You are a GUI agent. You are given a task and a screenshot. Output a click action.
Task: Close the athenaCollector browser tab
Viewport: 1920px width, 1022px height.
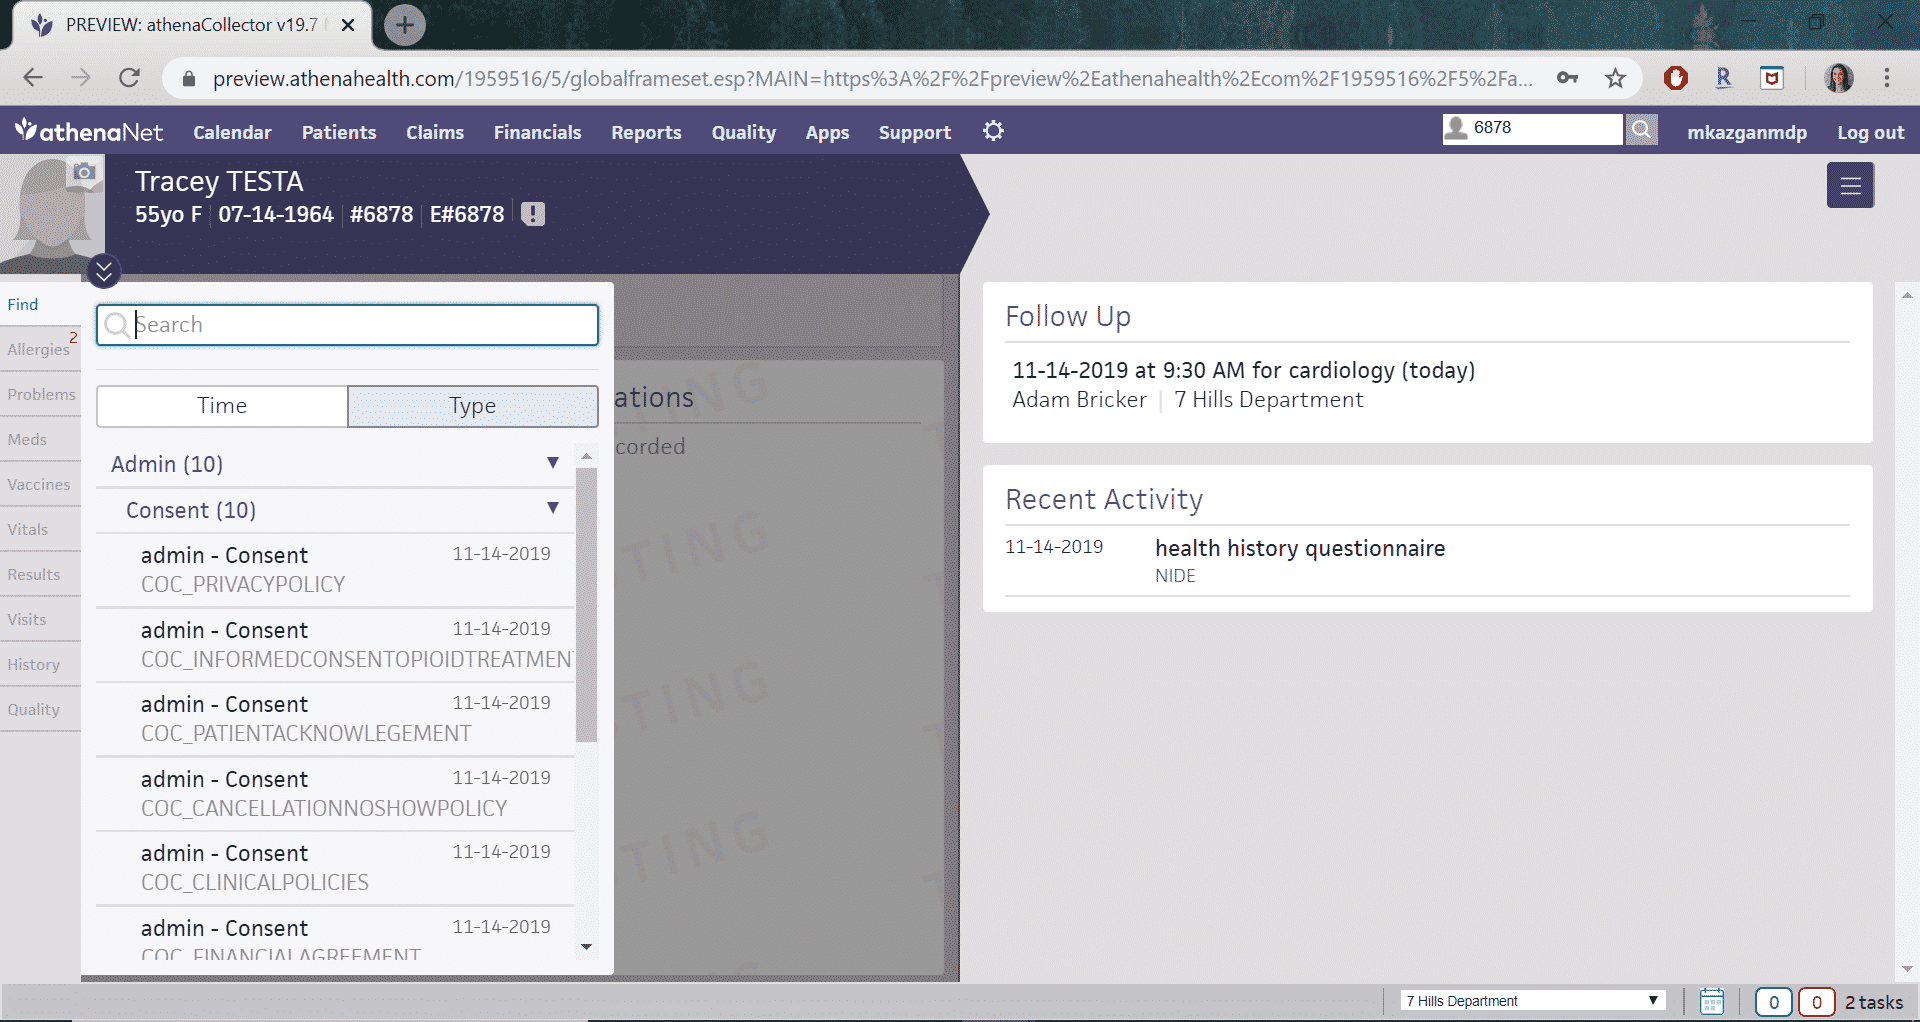tap(348, 25)
